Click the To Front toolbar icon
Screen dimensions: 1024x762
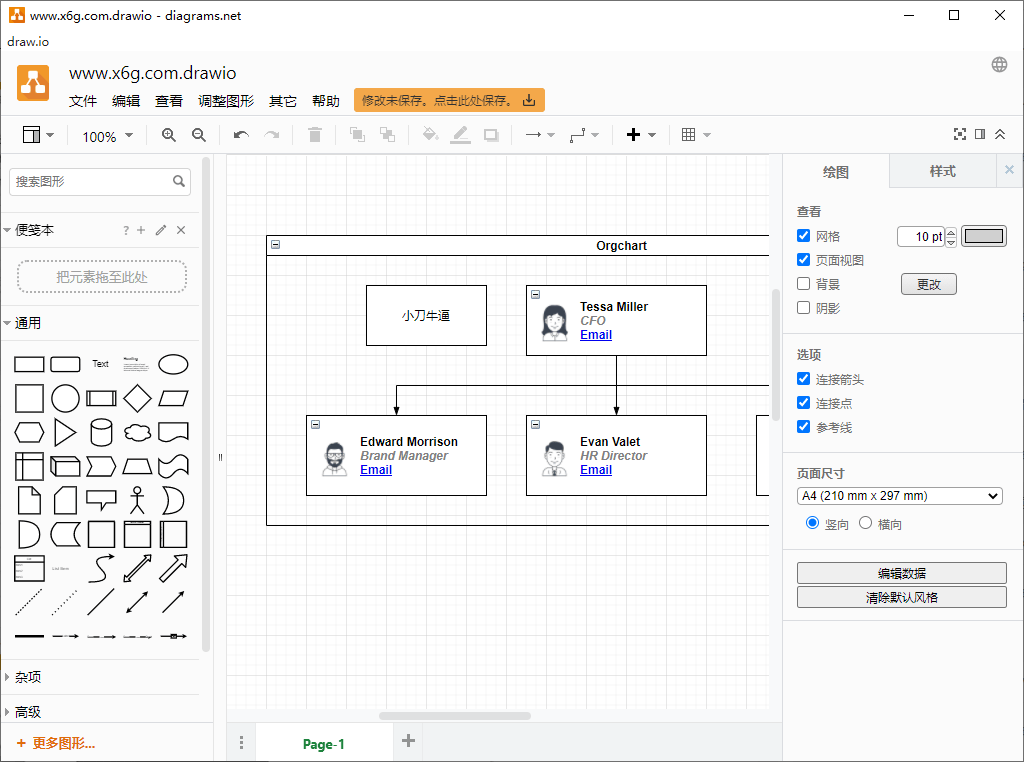click(x=356, y=134)
